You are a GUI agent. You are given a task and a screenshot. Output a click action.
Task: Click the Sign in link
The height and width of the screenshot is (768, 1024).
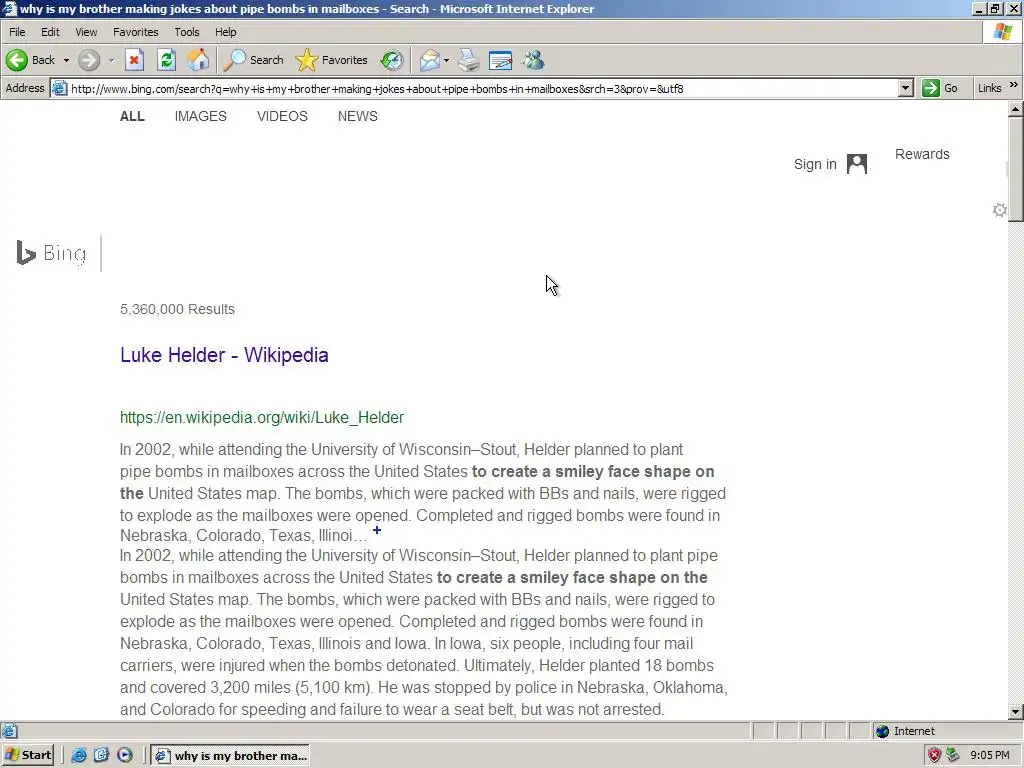point(815,165)
